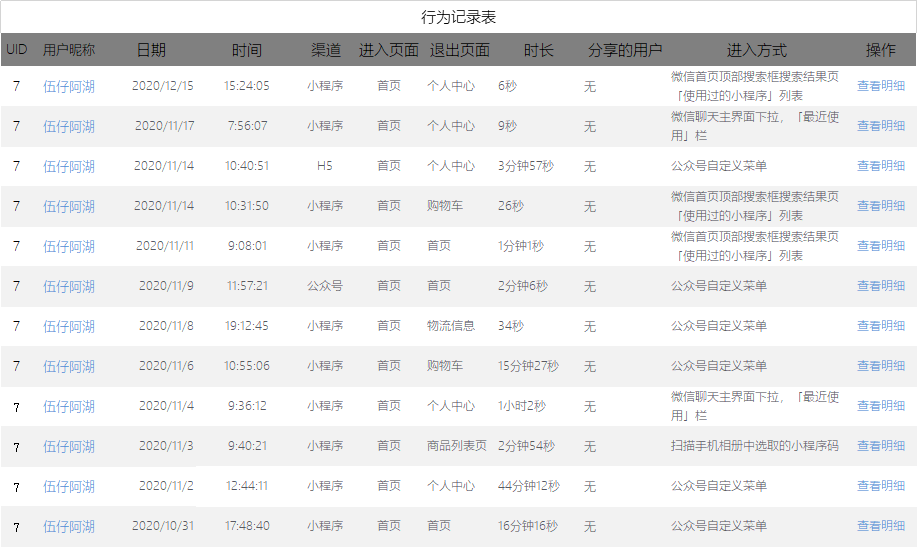Image resolution: width=917 pixels, height=547 pixels.
Task: Click 伍仔阿湖 in the 2020/11/2 row
Action: click(69, 486)
